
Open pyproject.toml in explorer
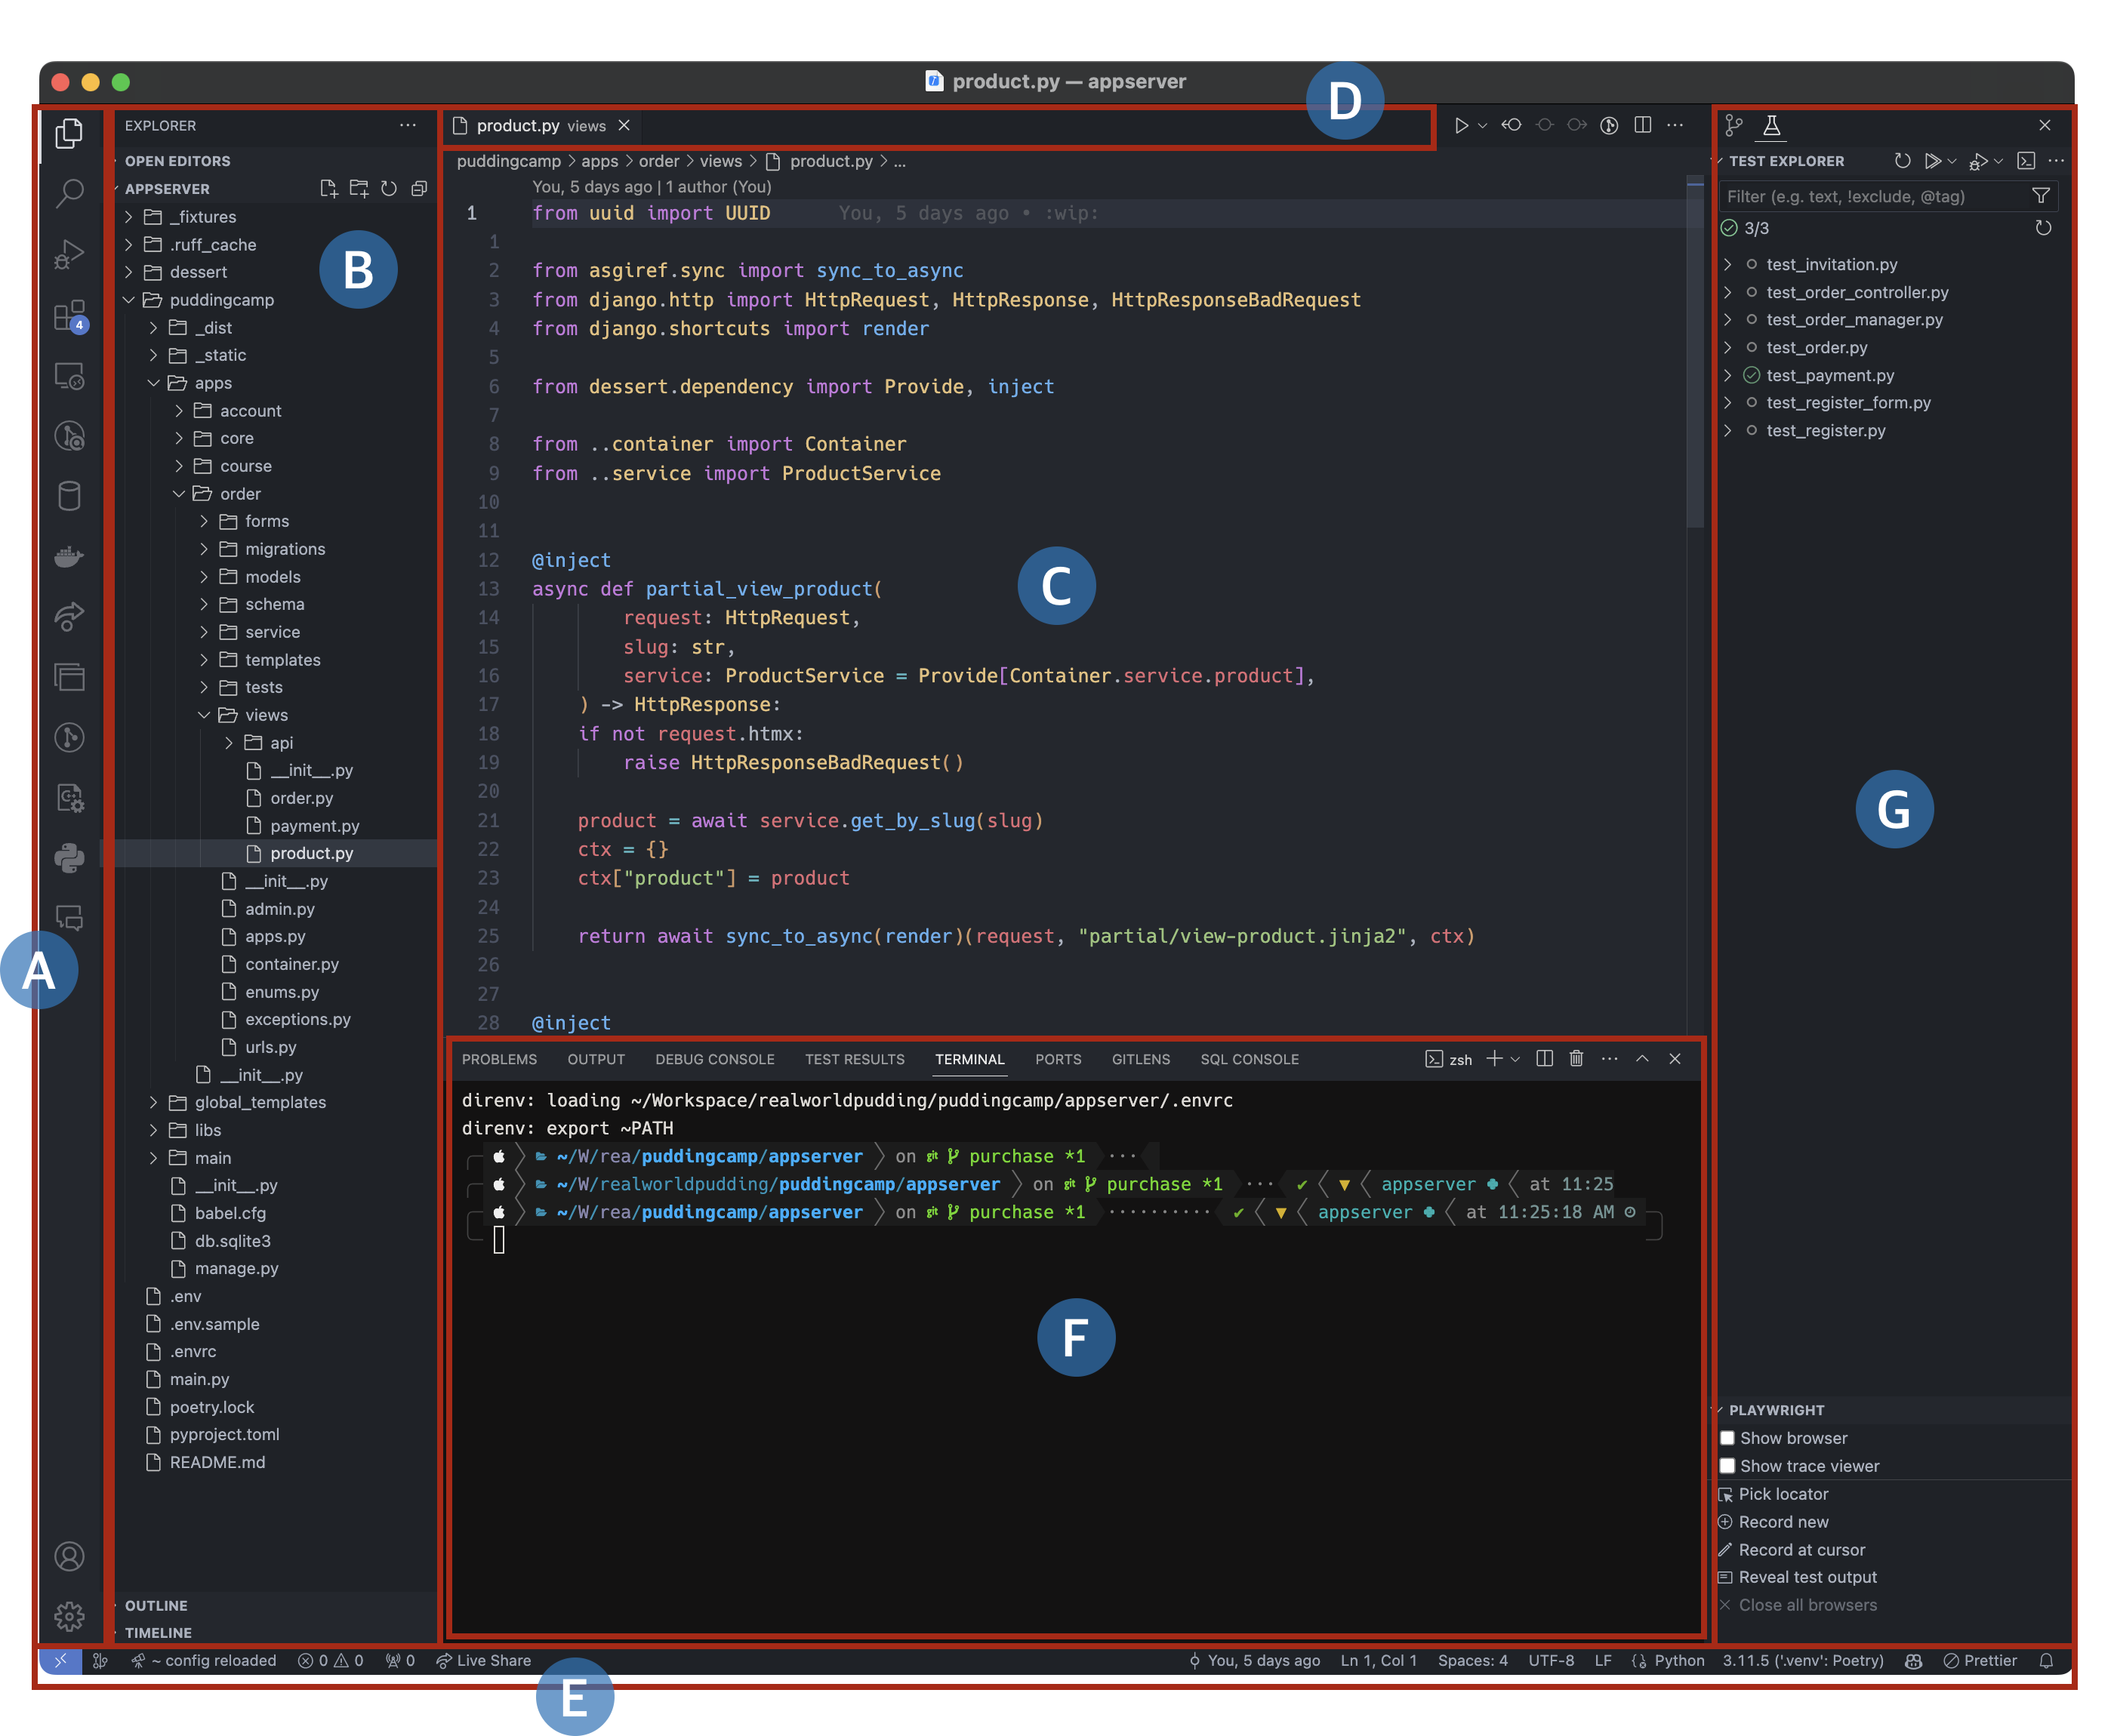[x=224, y=1434]
